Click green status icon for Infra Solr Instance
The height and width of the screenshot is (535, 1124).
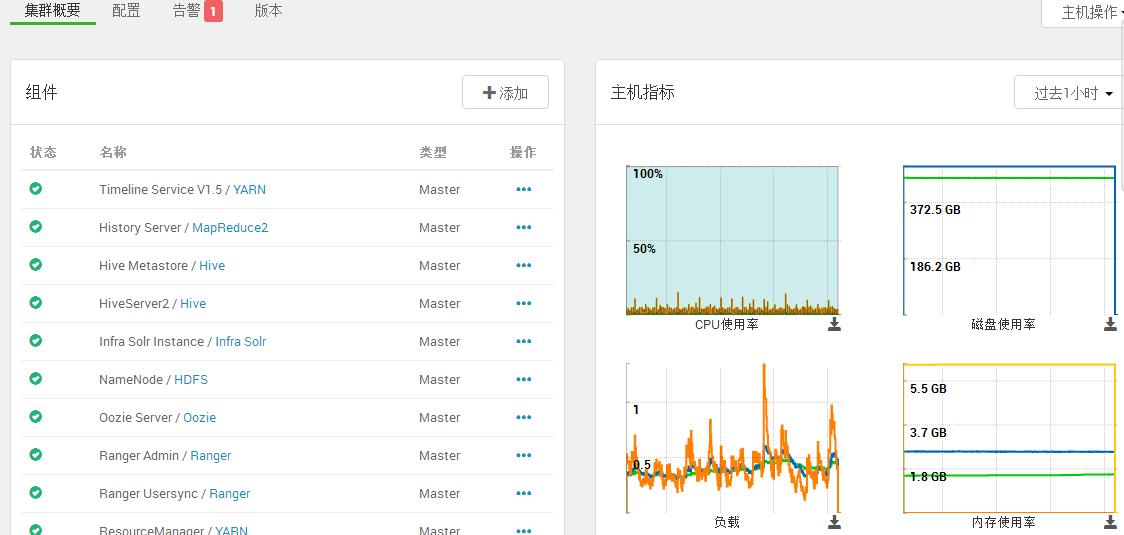(35, 341)
